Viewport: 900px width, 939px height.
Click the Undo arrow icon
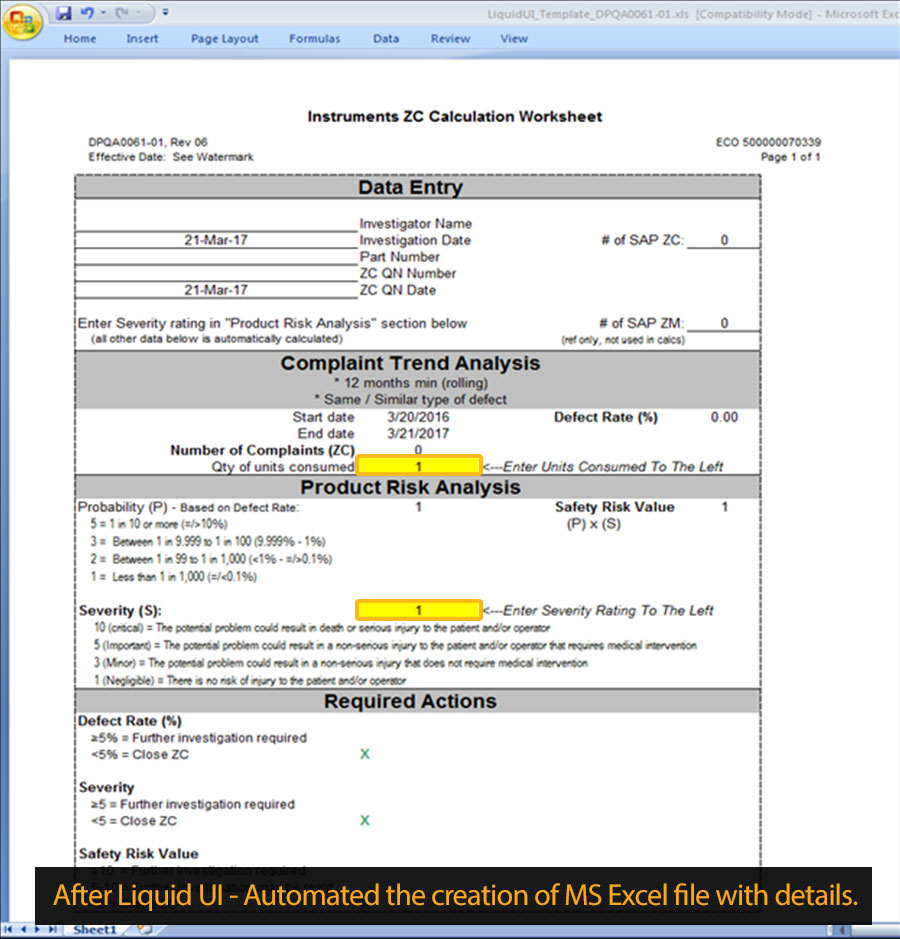tap(86, 13)
